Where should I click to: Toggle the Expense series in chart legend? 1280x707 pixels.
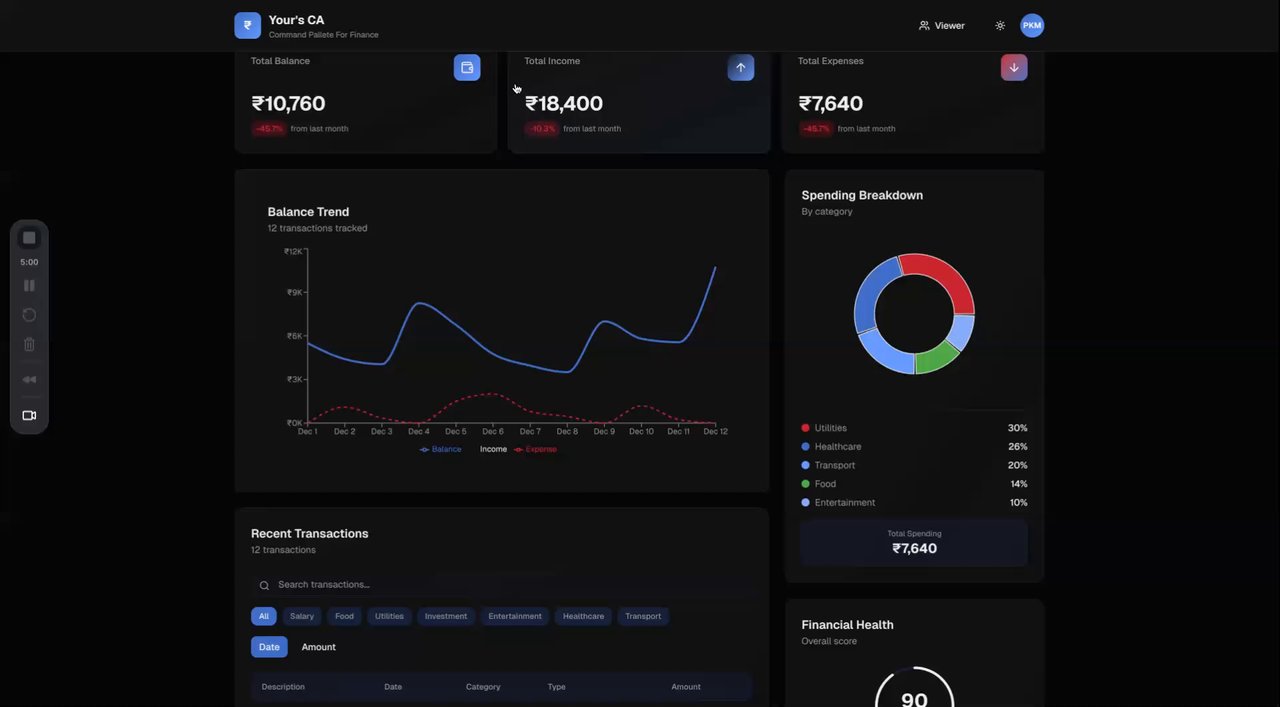tap(535, 450)
